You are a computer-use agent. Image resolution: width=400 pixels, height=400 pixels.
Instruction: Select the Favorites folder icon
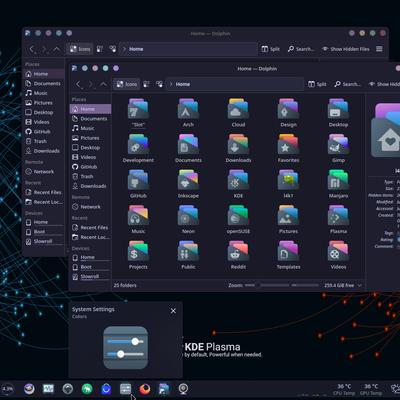tap(288, 144)
